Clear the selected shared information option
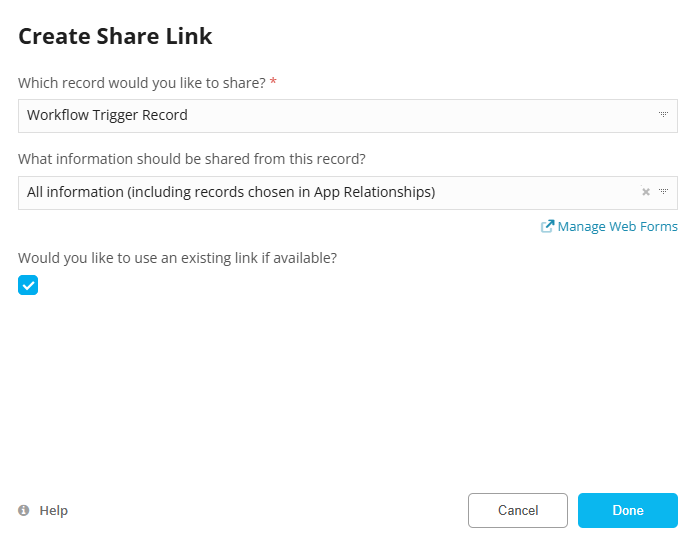Image resolution: width=694 pixels, height=545 pixels. (646, 192)
